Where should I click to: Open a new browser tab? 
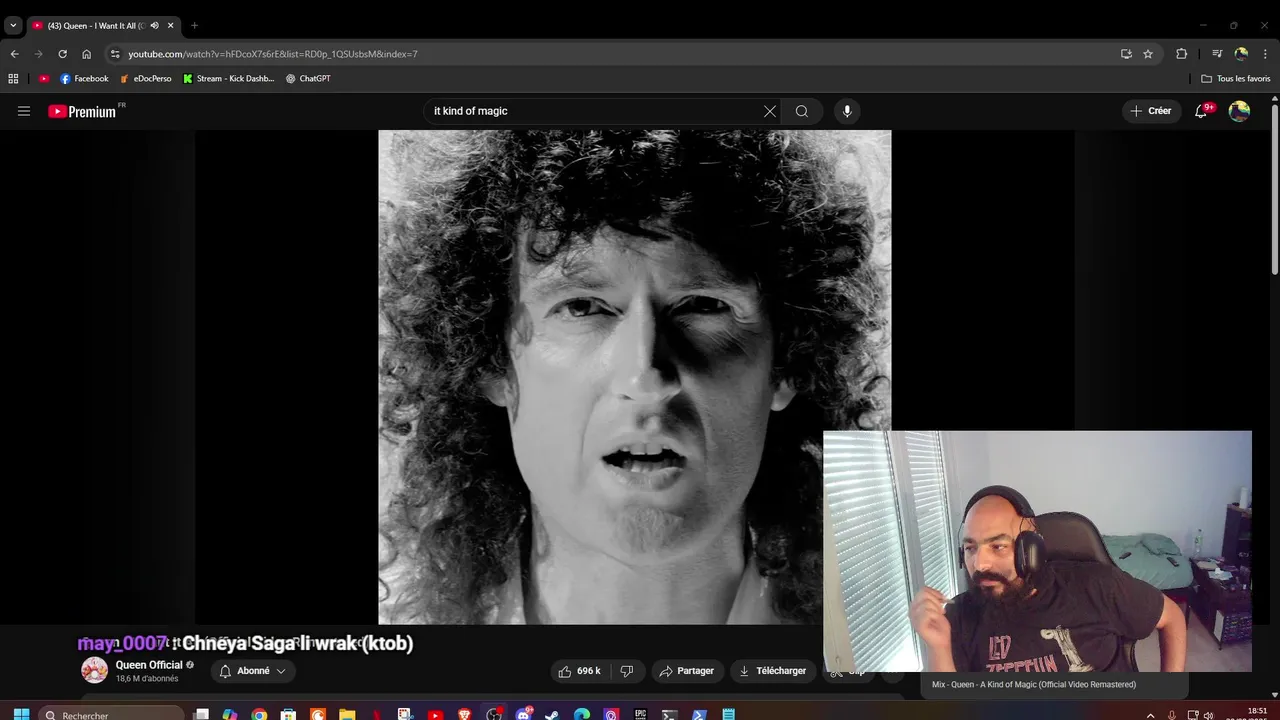(194, 25)
